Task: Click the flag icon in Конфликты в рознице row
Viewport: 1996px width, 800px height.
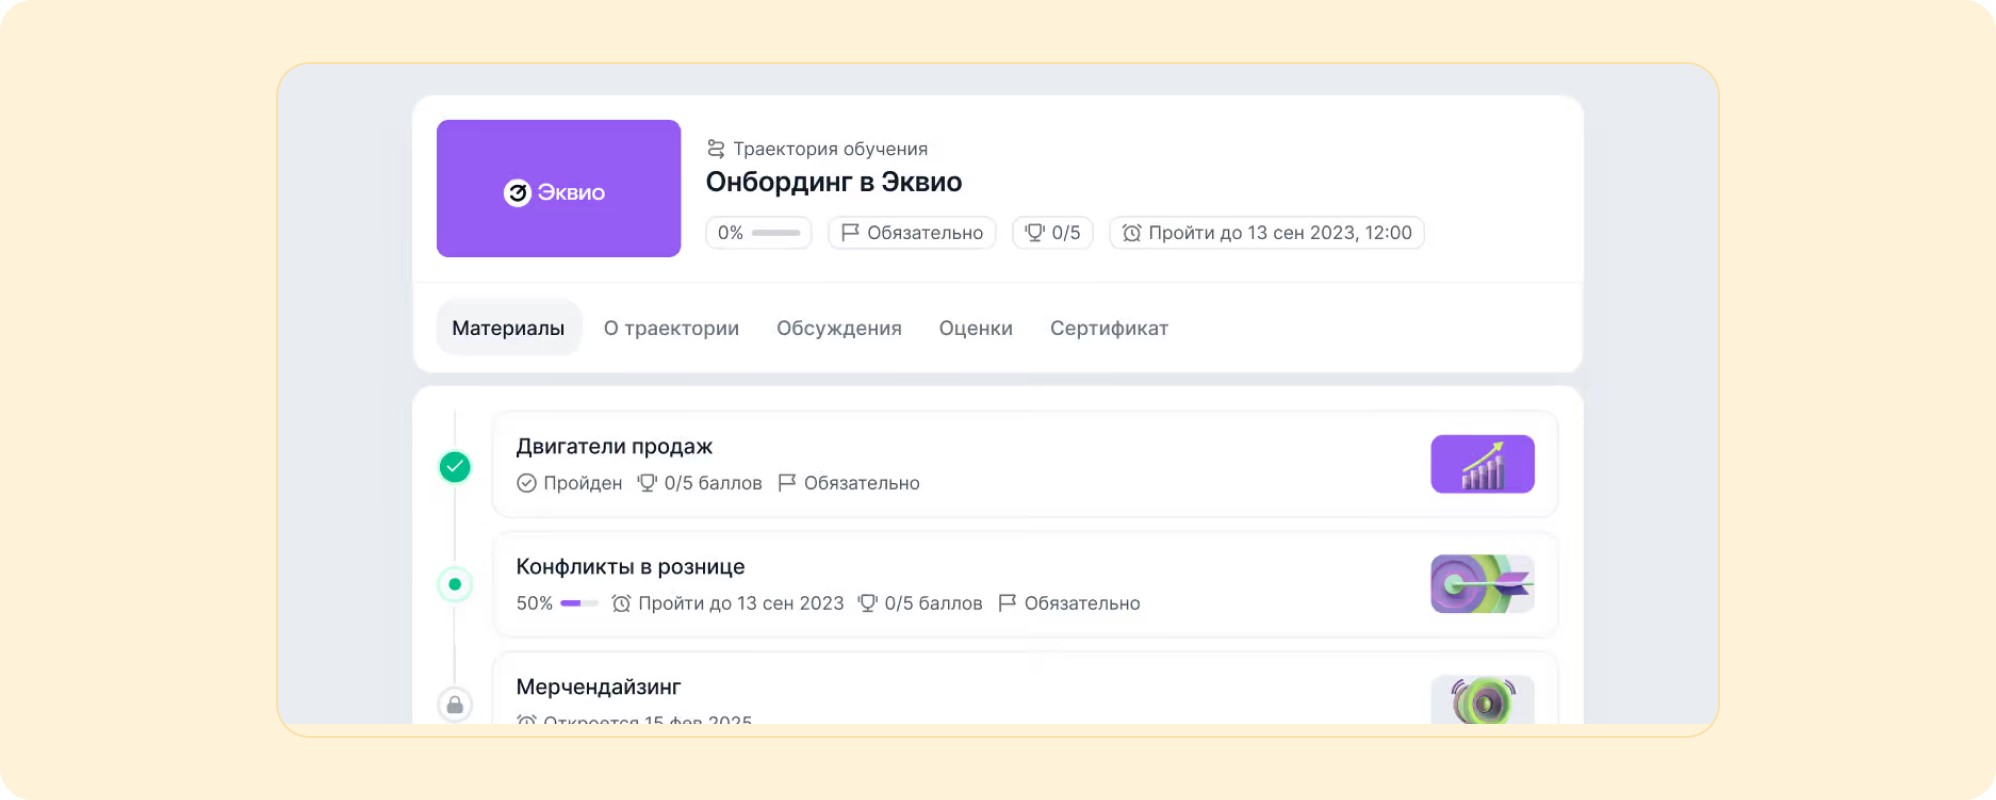Action: pos(1007,603)
